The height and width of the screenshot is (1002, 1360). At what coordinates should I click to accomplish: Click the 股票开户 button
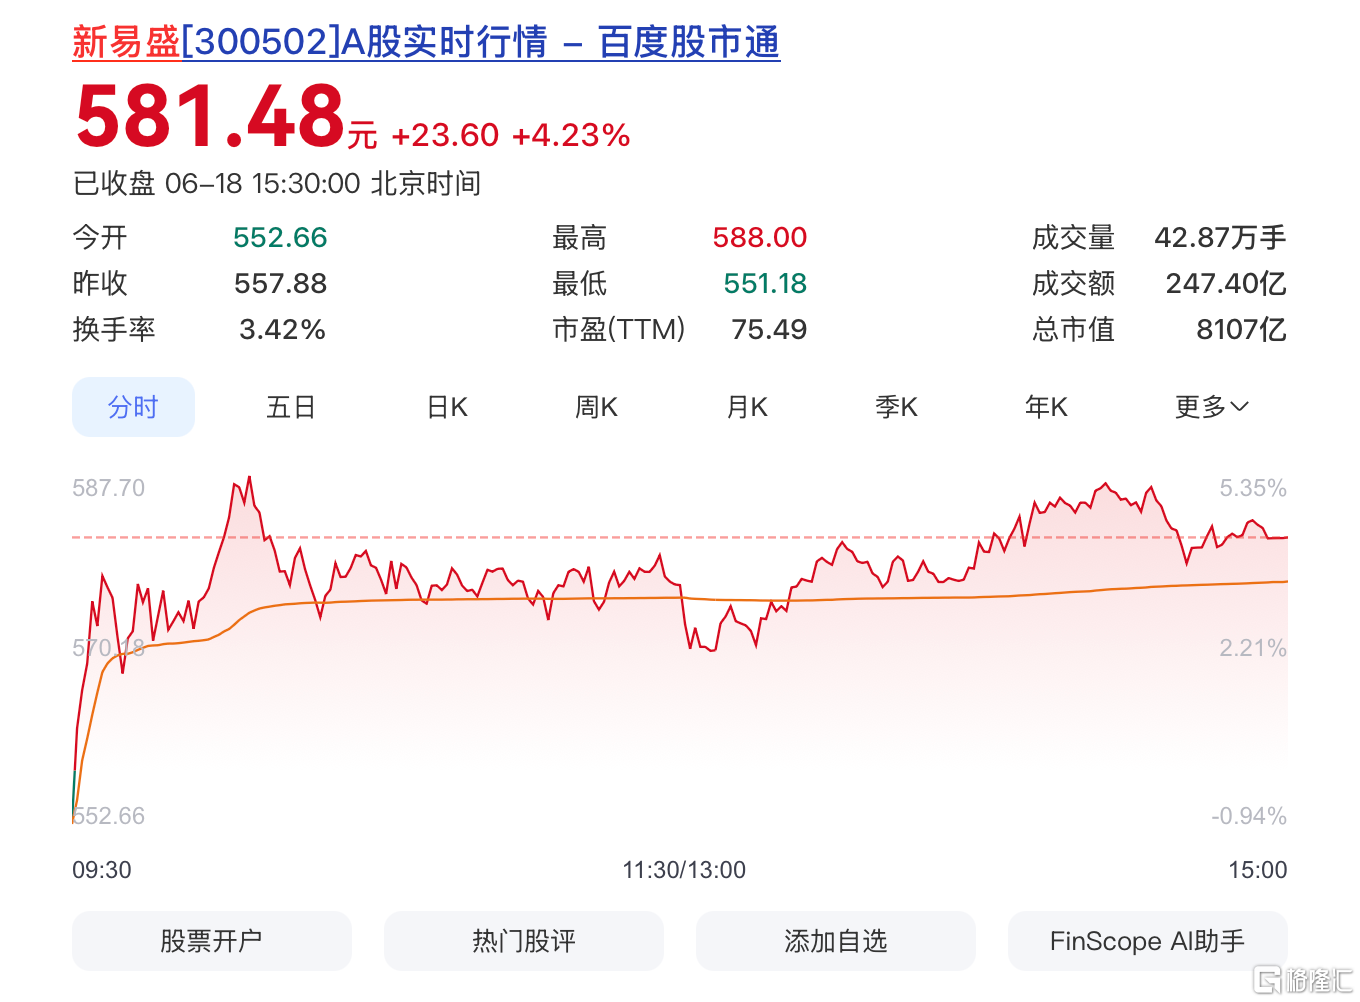coord(212,941)
